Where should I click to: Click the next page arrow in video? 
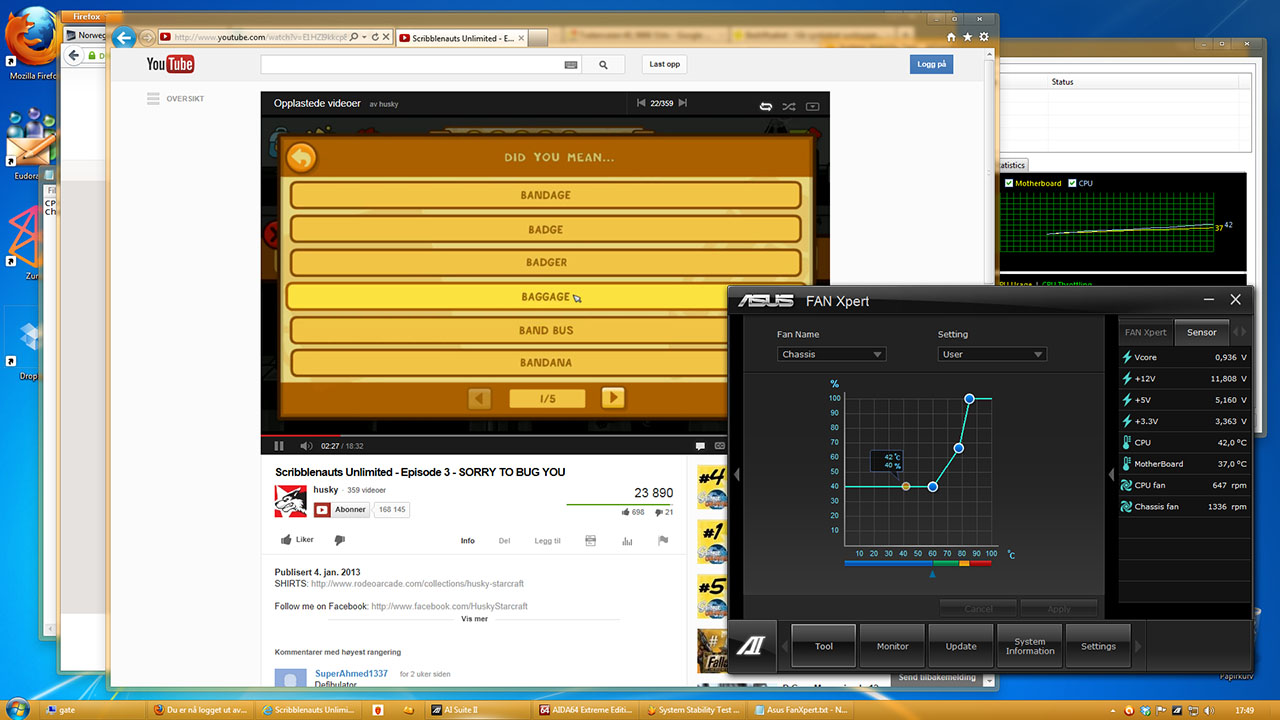[x=613, y=398]
